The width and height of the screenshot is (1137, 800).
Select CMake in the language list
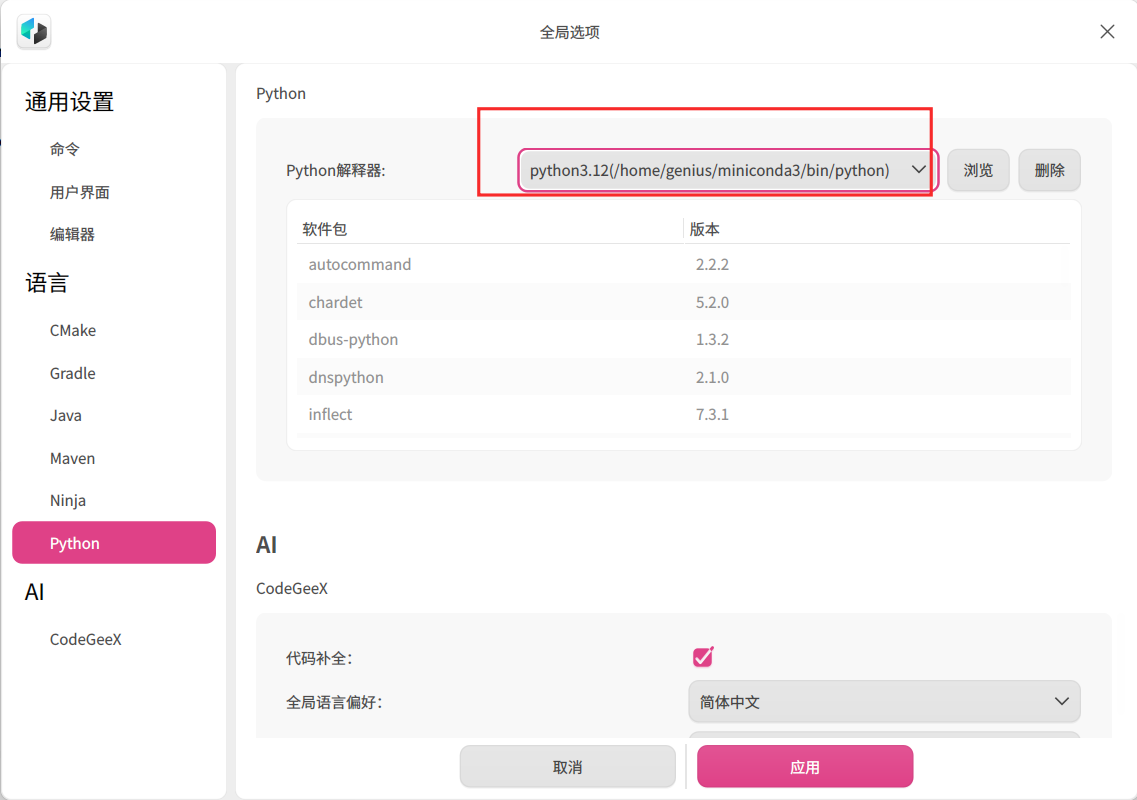pyautogui.click(x=73, y=330)
